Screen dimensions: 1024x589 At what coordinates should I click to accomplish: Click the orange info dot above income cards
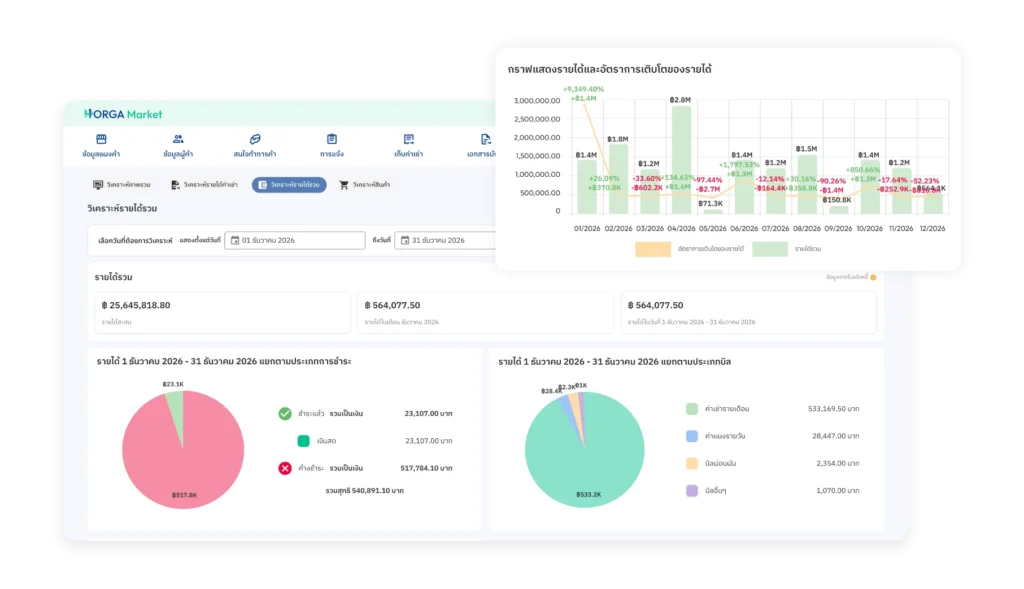tap(873, 278)
